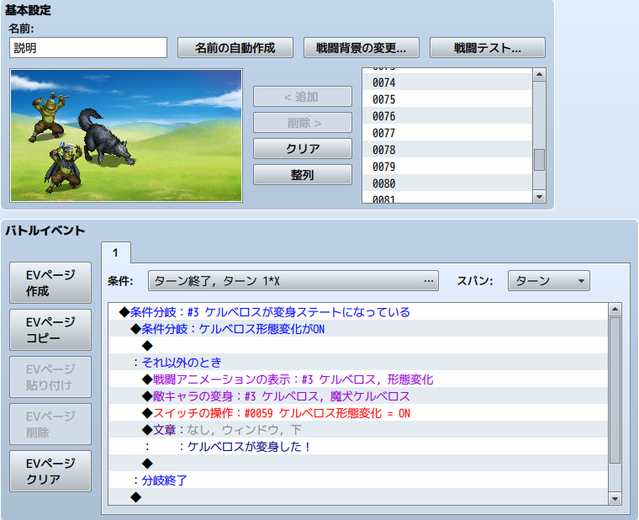Click the 名前 input field containing 説明
639x520 pixels.
coord(88,48)
